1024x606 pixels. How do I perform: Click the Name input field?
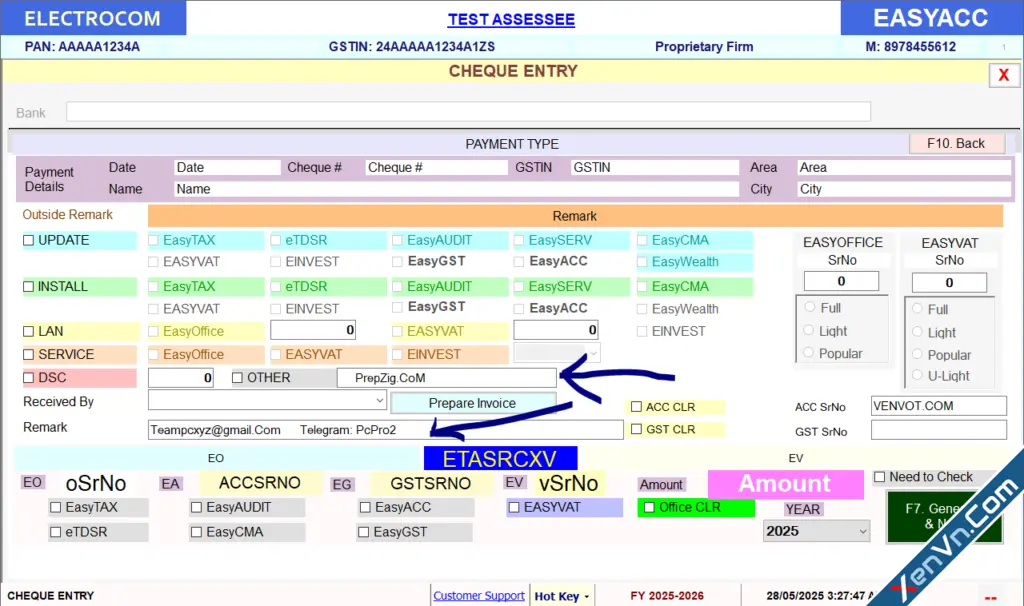coord(456,189)
